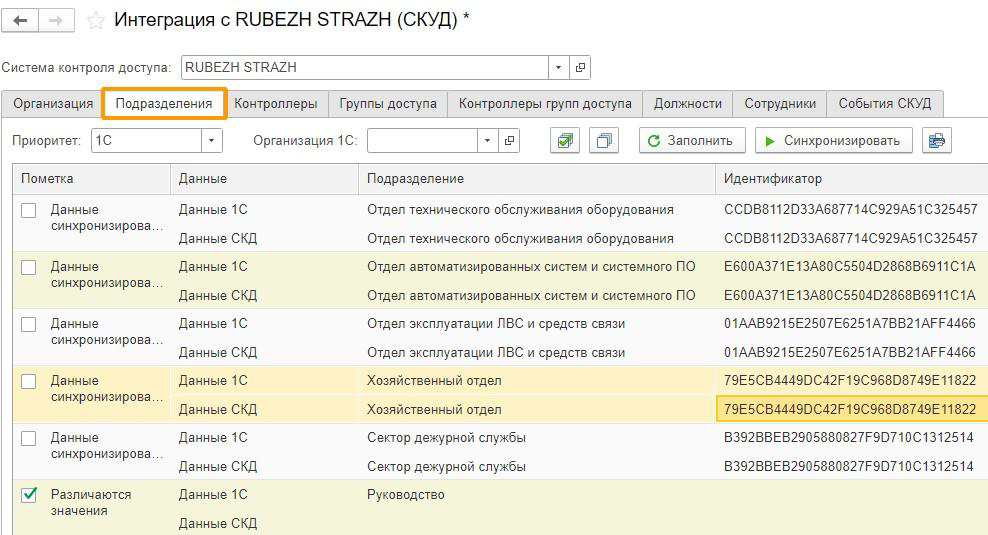Image resolution: width=988 pixels, height=535 pixels.
Task: Click the uncheck all marks icon
Action: 604,141
